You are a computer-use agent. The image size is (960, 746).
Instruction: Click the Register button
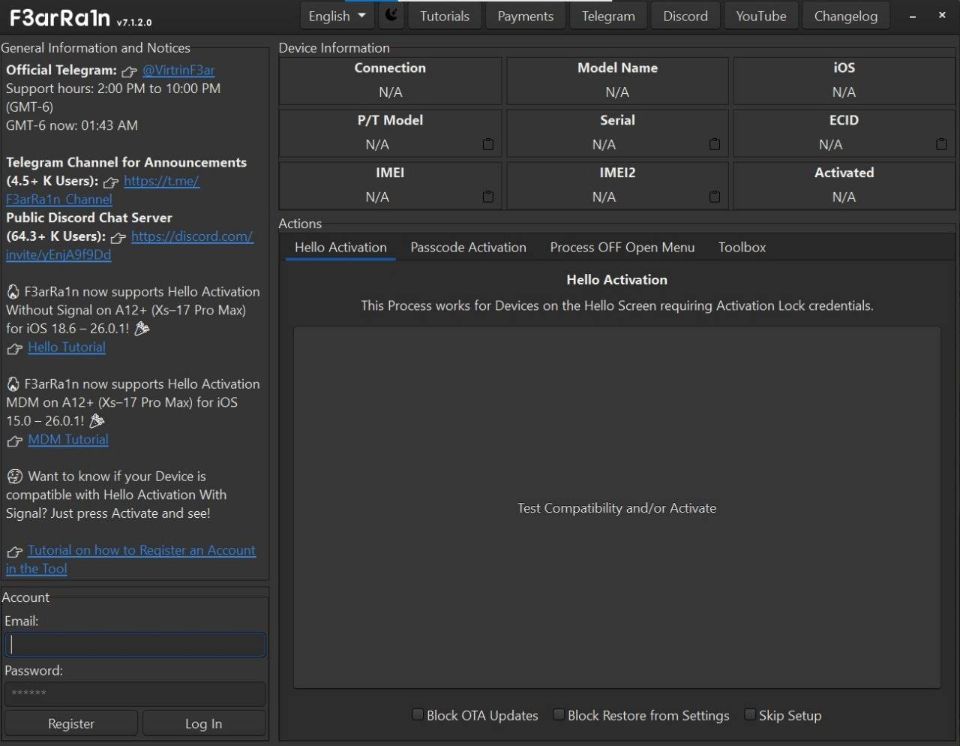tap(71, 723)
